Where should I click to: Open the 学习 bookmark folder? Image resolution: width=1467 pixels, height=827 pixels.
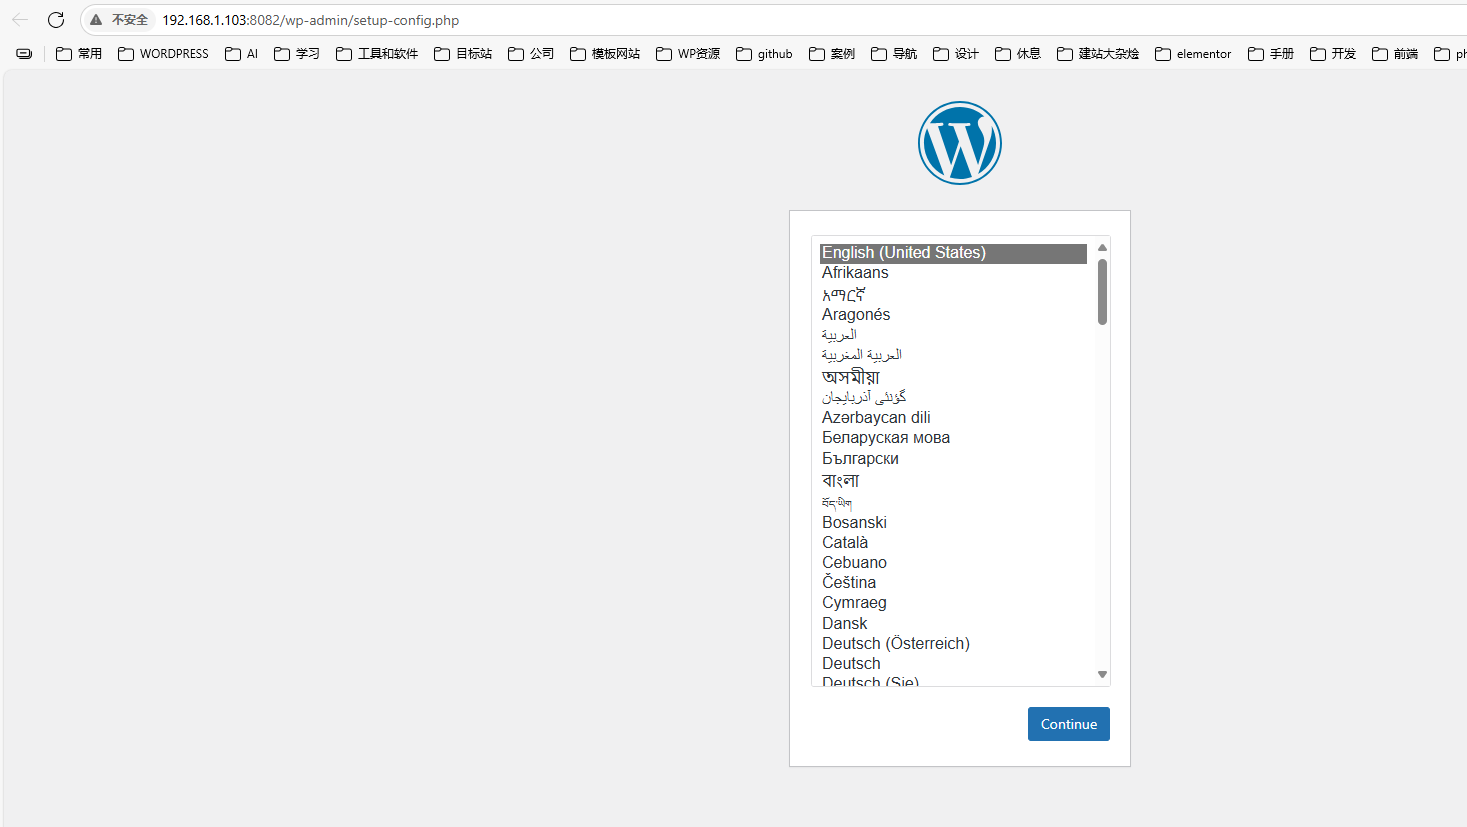pyautogui.click(x=297, y=54)
